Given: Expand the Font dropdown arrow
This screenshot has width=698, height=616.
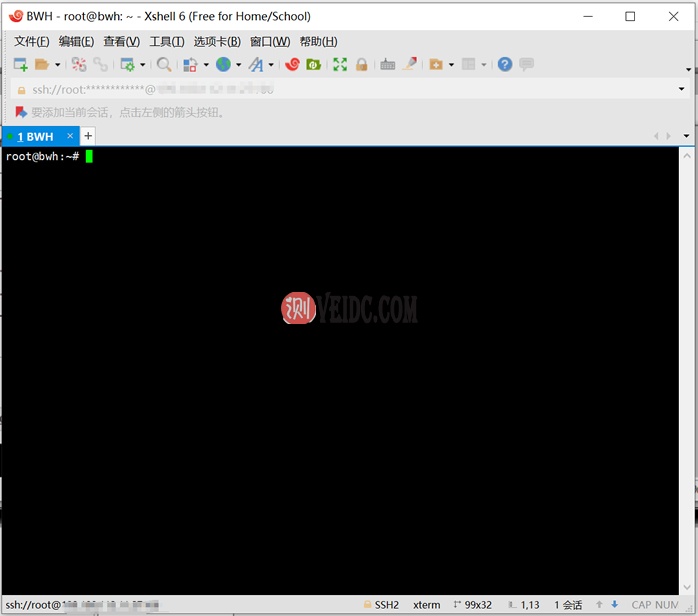Looking at the screenshot, I should [x=271, y=65].
